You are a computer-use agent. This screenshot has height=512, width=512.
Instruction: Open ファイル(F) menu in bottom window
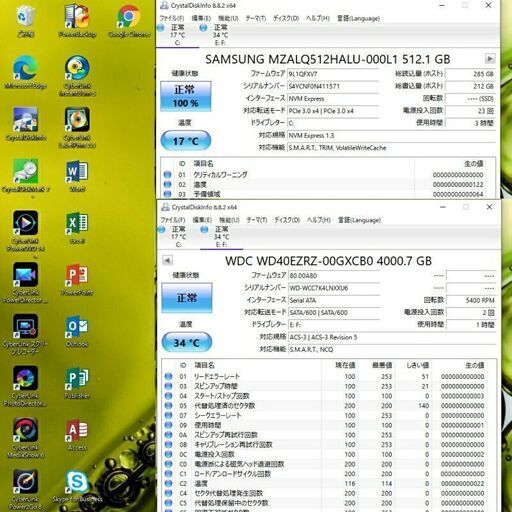(173, 220)
